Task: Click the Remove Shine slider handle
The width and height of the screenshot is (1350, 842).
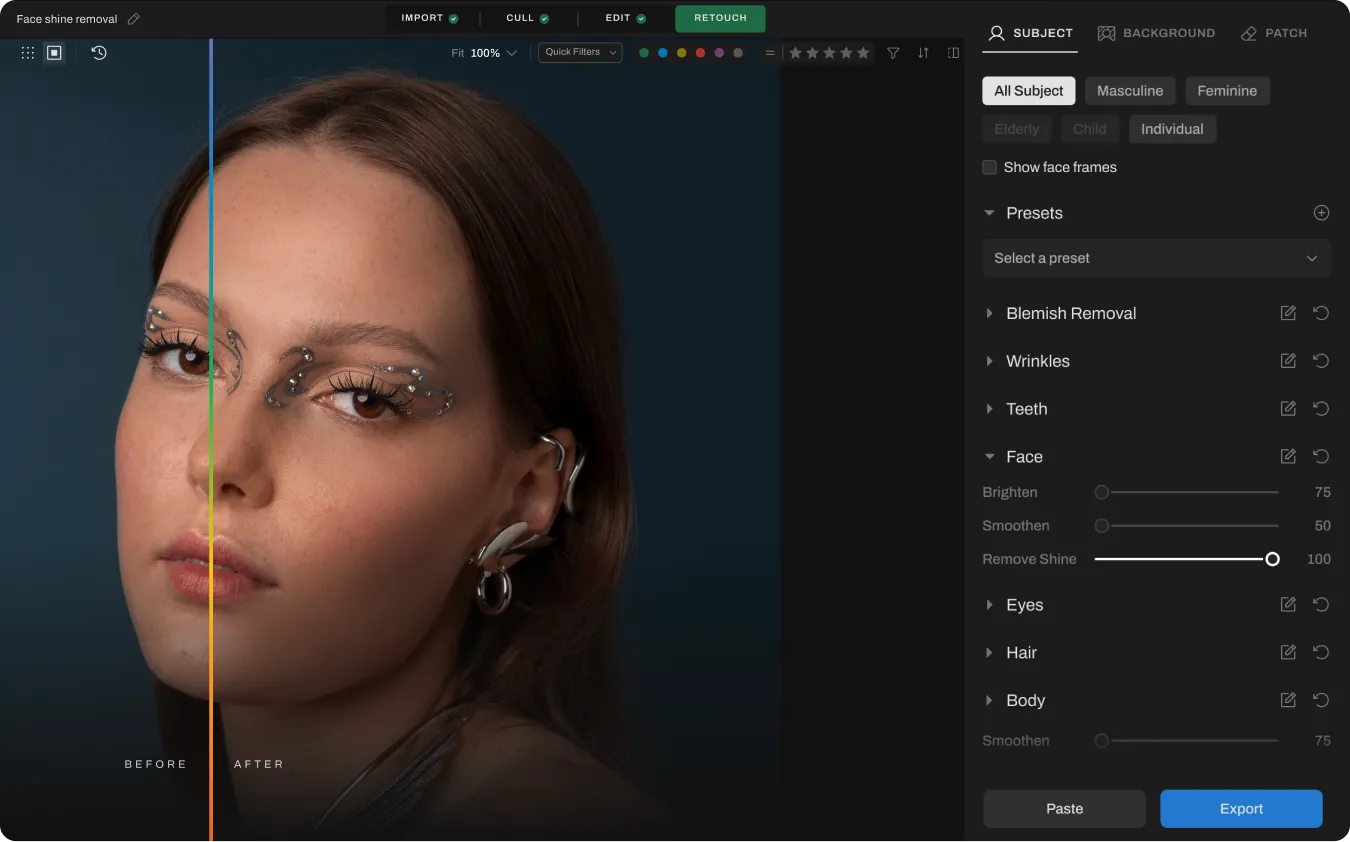Action: click(x=1272, y=559)
